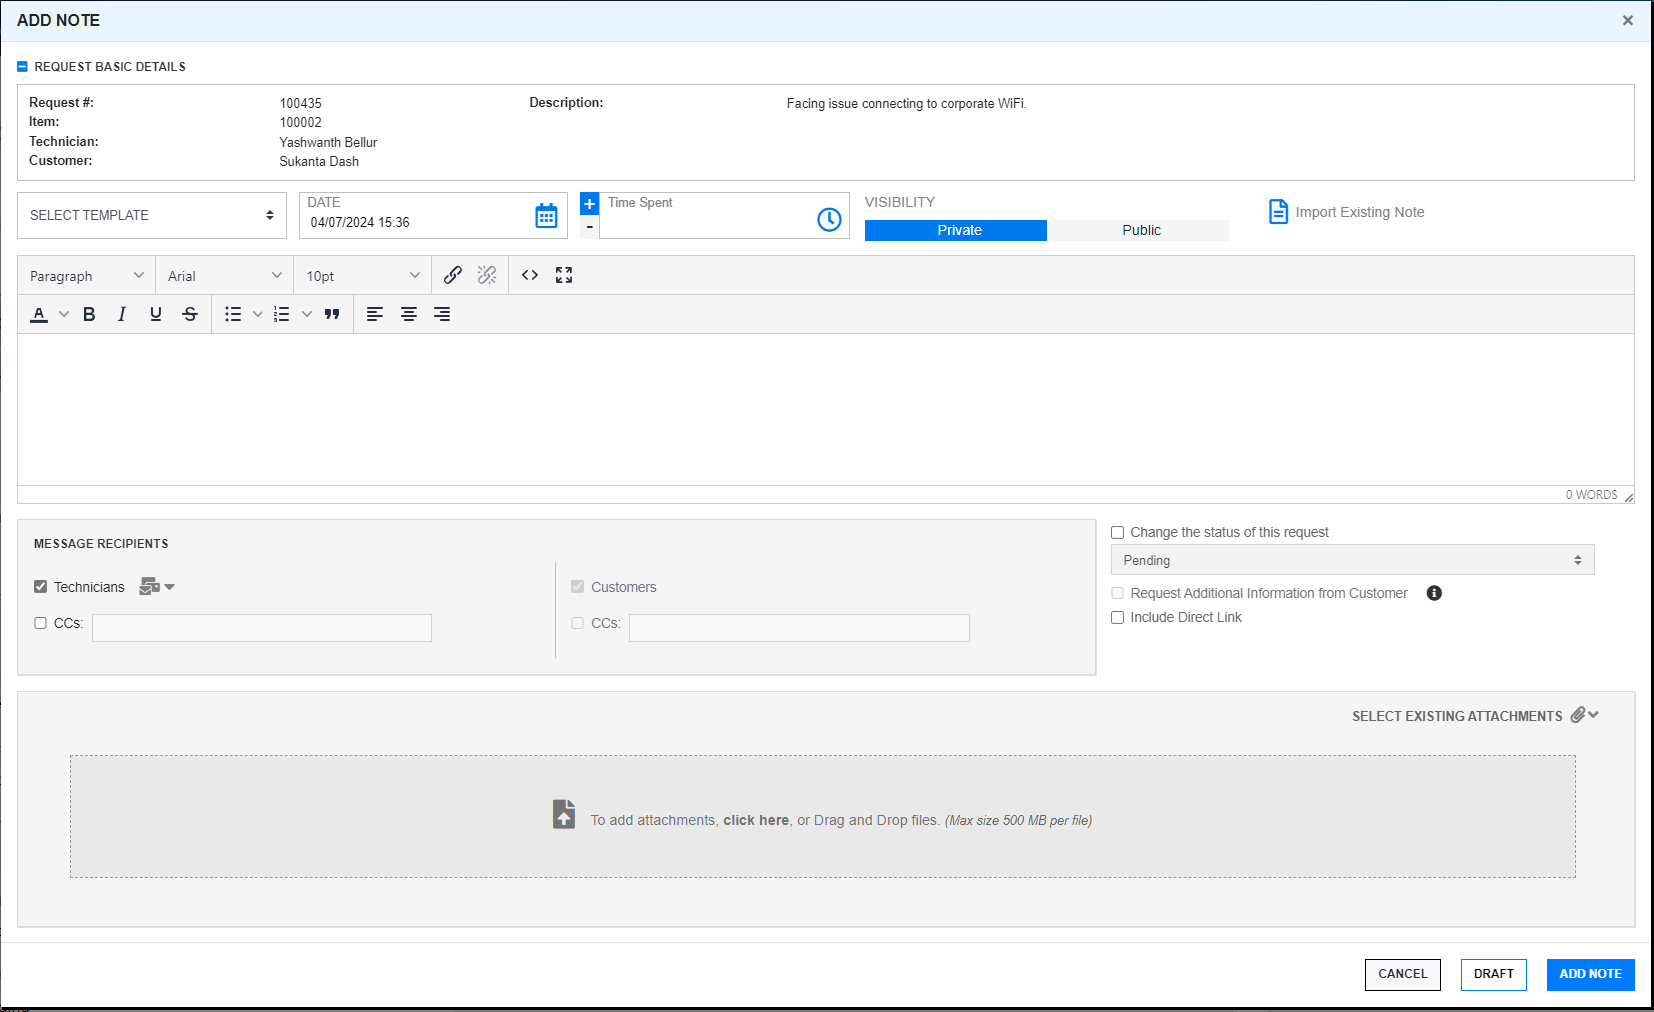The width and height of the screenshot is (1654, 1012).
Task: Uncheck the Technicians recipients checkbox
Action: (x=41, y=587)
